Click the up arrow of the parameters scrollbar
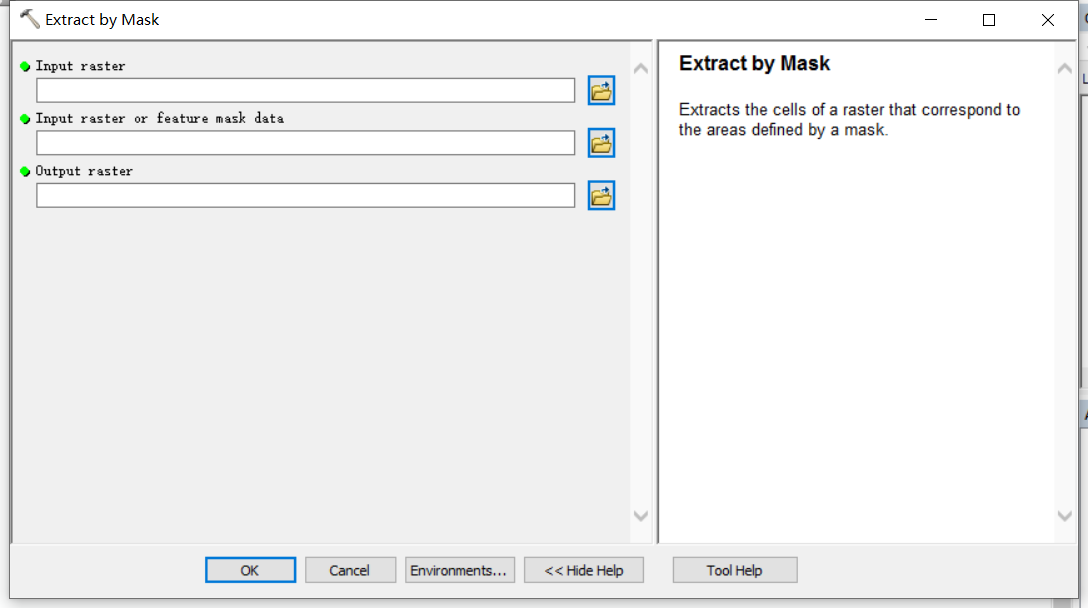The width and height of the screenshot is (1088, 608). 641,69
